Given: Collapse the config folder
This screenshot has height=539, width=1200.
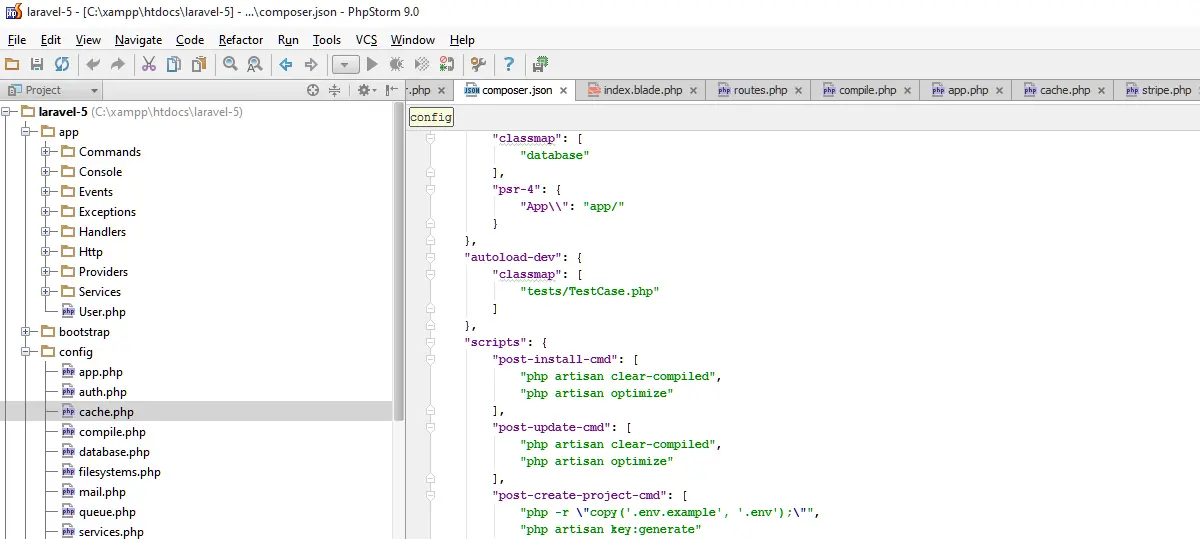Looking at the screenshot, I should 26,352.
